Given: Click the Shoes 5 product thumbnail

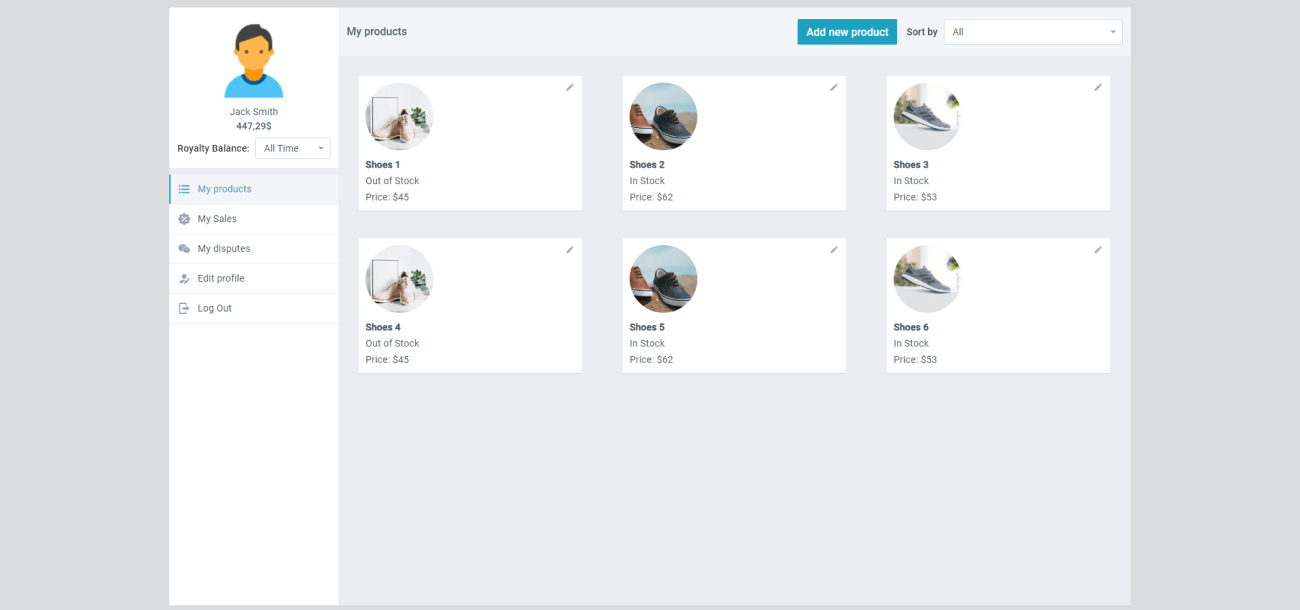Looking at the screenshot, I should pos(663,279).
